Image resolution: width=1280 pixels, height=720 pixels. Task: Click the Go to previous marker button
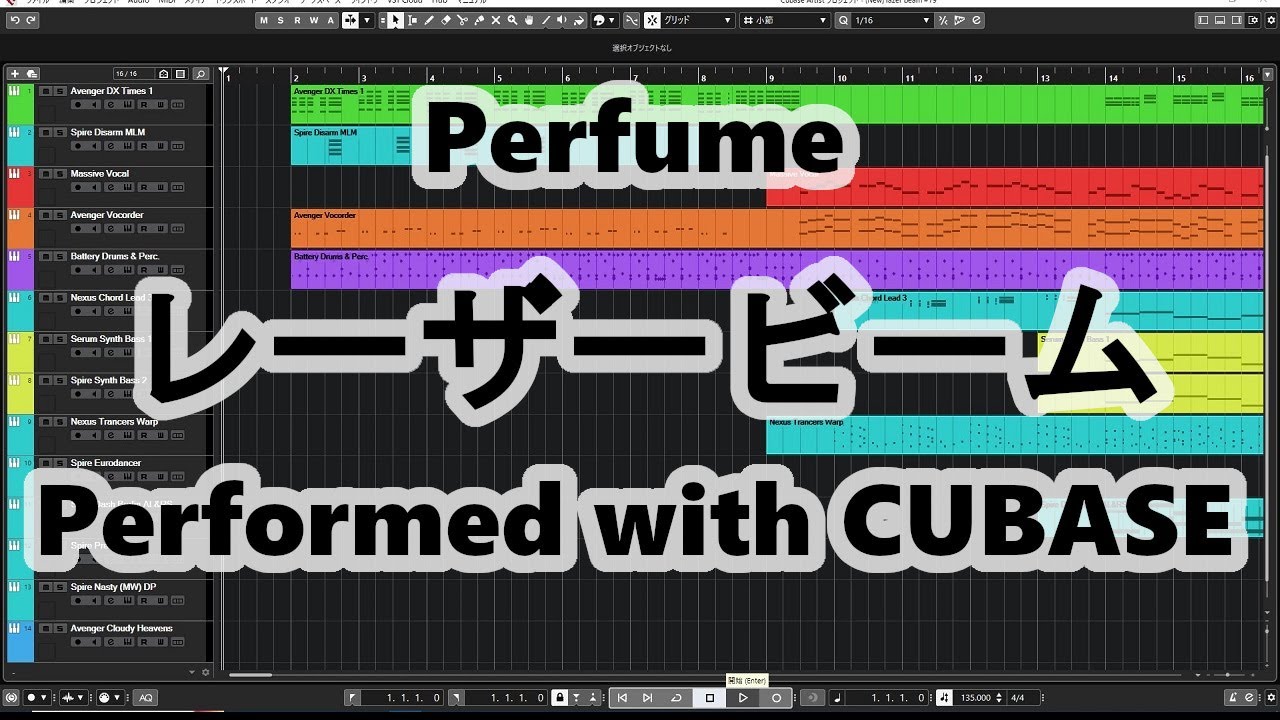click(x=622, y=698)
